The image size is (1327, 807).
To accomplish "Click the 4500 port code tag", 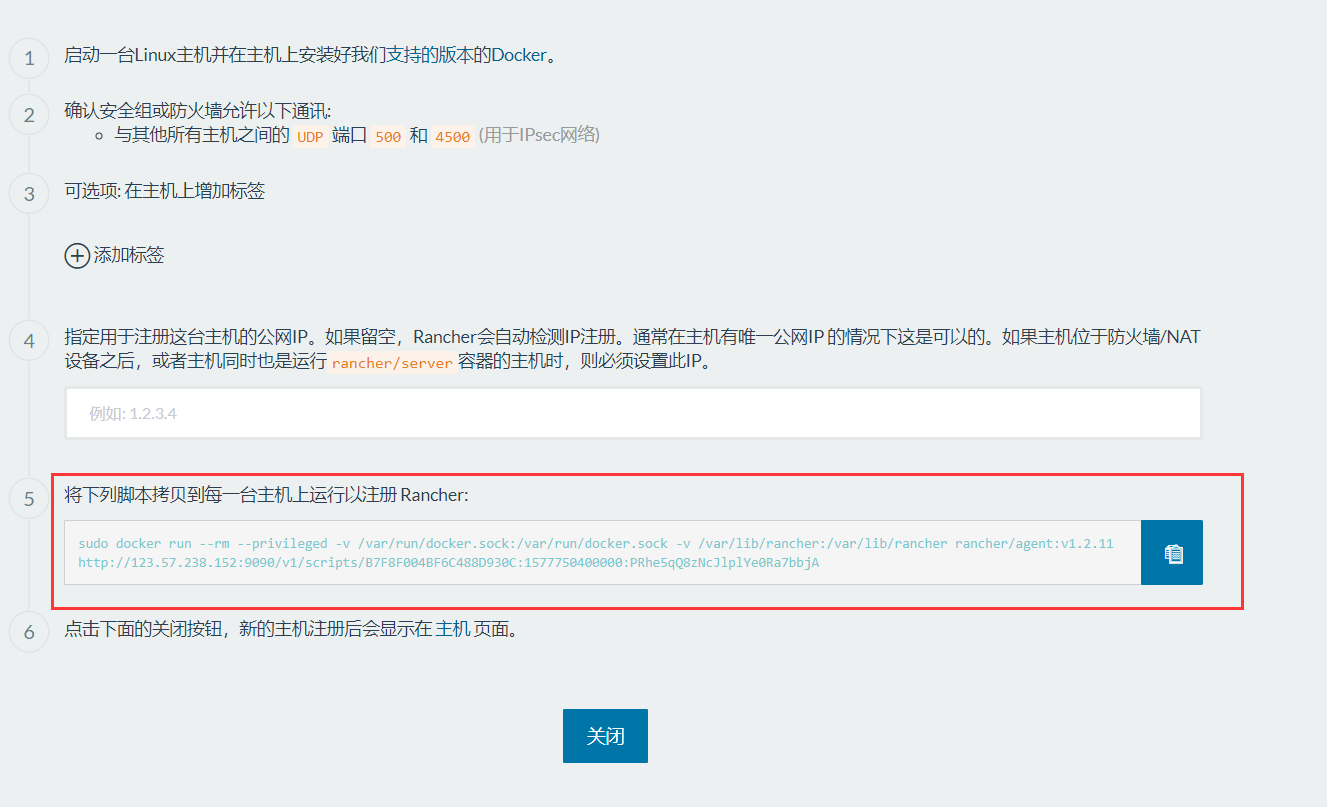I will click(x=452, y=137).
